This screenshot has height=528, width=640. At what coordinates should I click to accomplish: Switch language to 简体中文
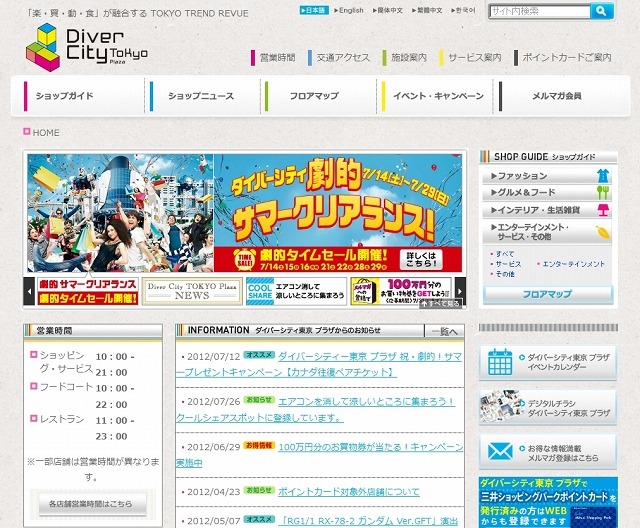pyautogui.click(x=387, y=11)
